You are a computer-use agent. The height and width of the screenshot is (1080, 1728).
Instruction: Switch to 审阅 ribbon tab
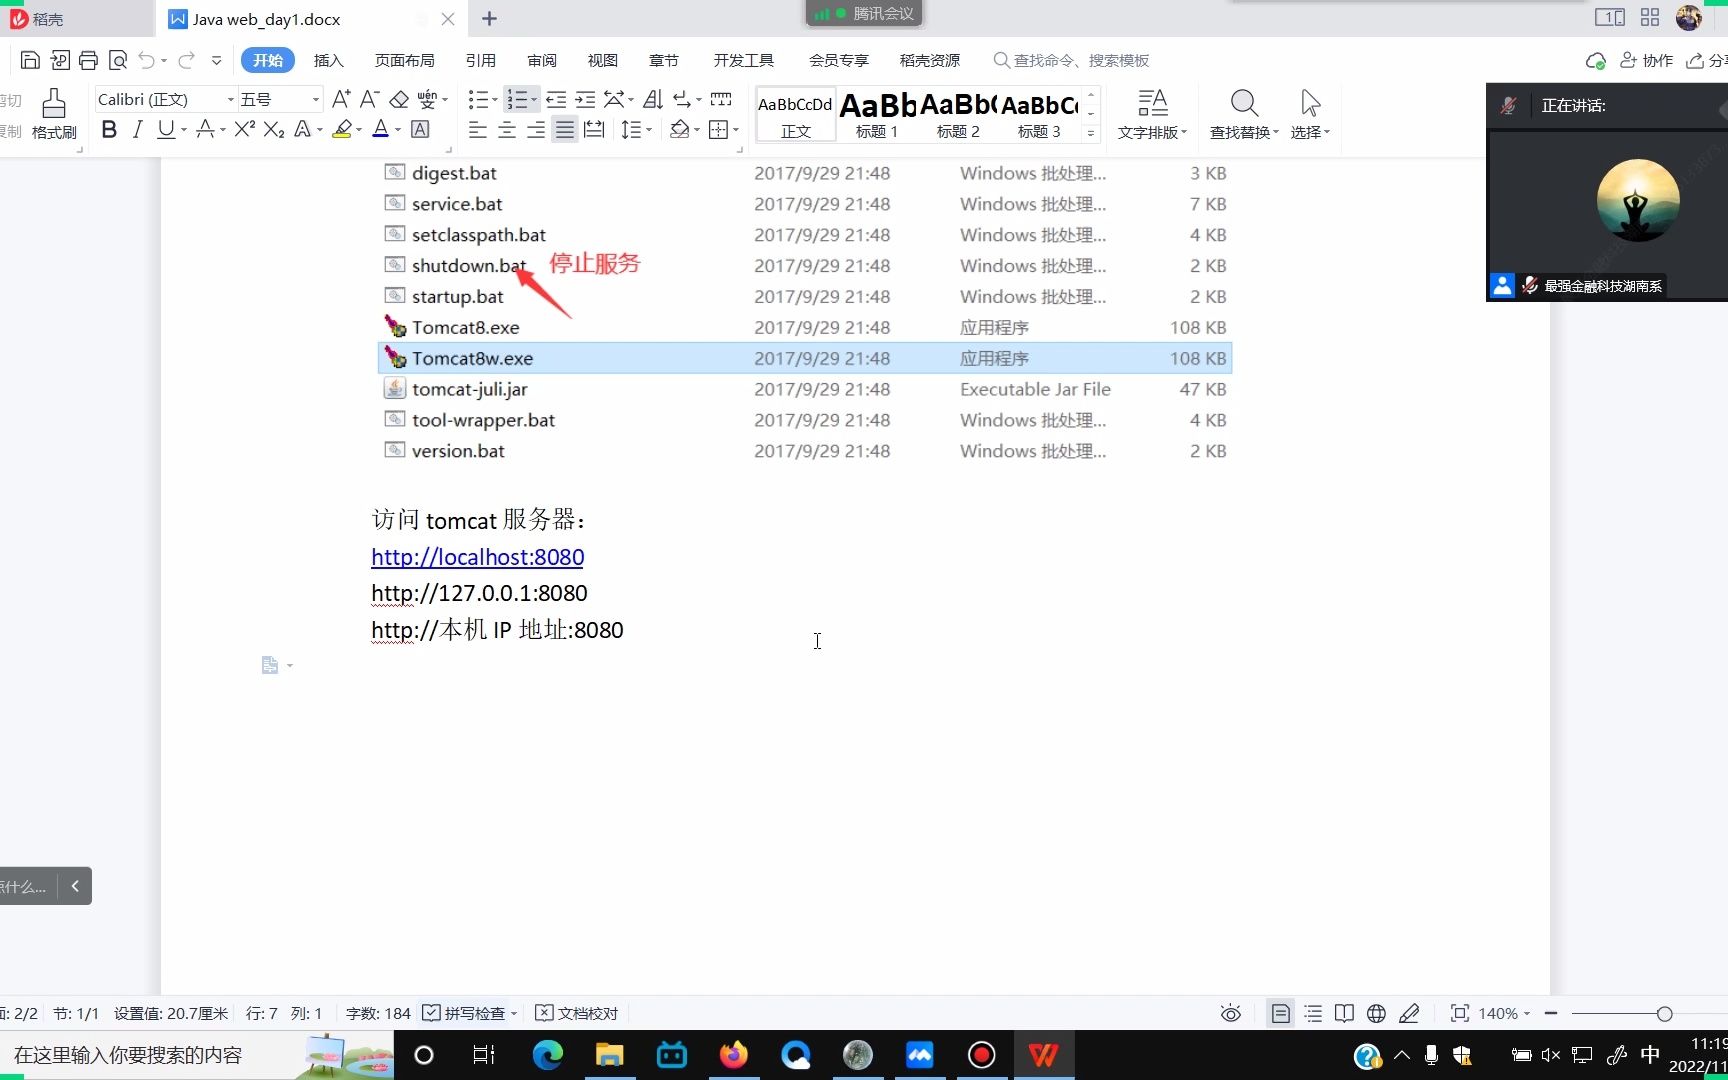pyautogui.click(x=542, y=60)
